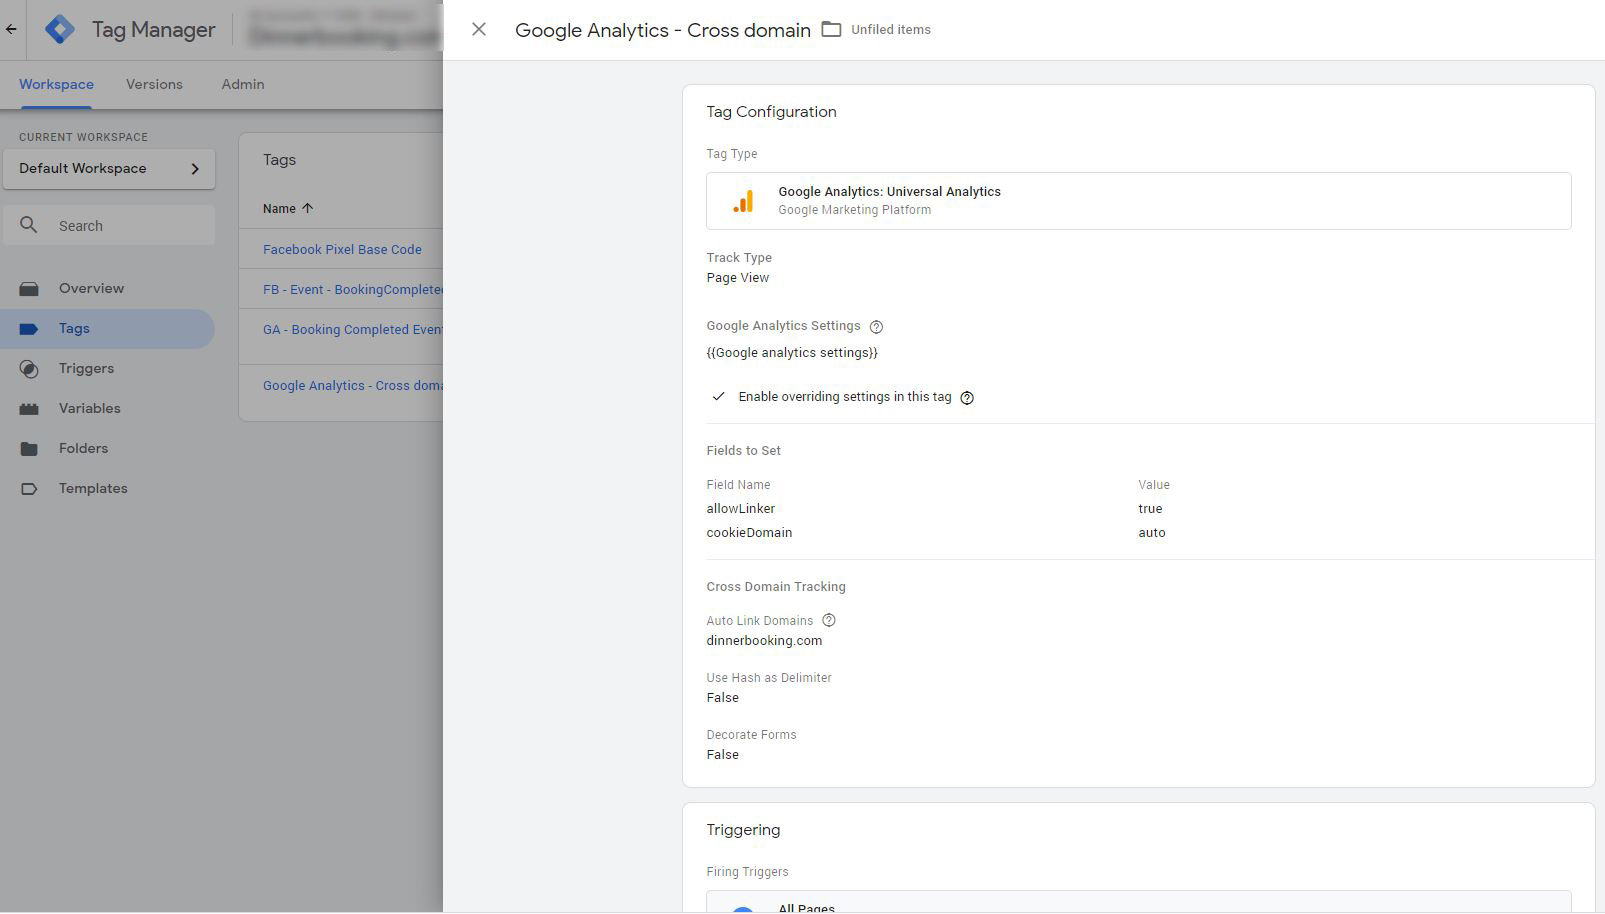The height and width of the screenshot is (914, 1605).
Task: Click the Triggers sidebar icon
Action: click(x=29, y=369)
